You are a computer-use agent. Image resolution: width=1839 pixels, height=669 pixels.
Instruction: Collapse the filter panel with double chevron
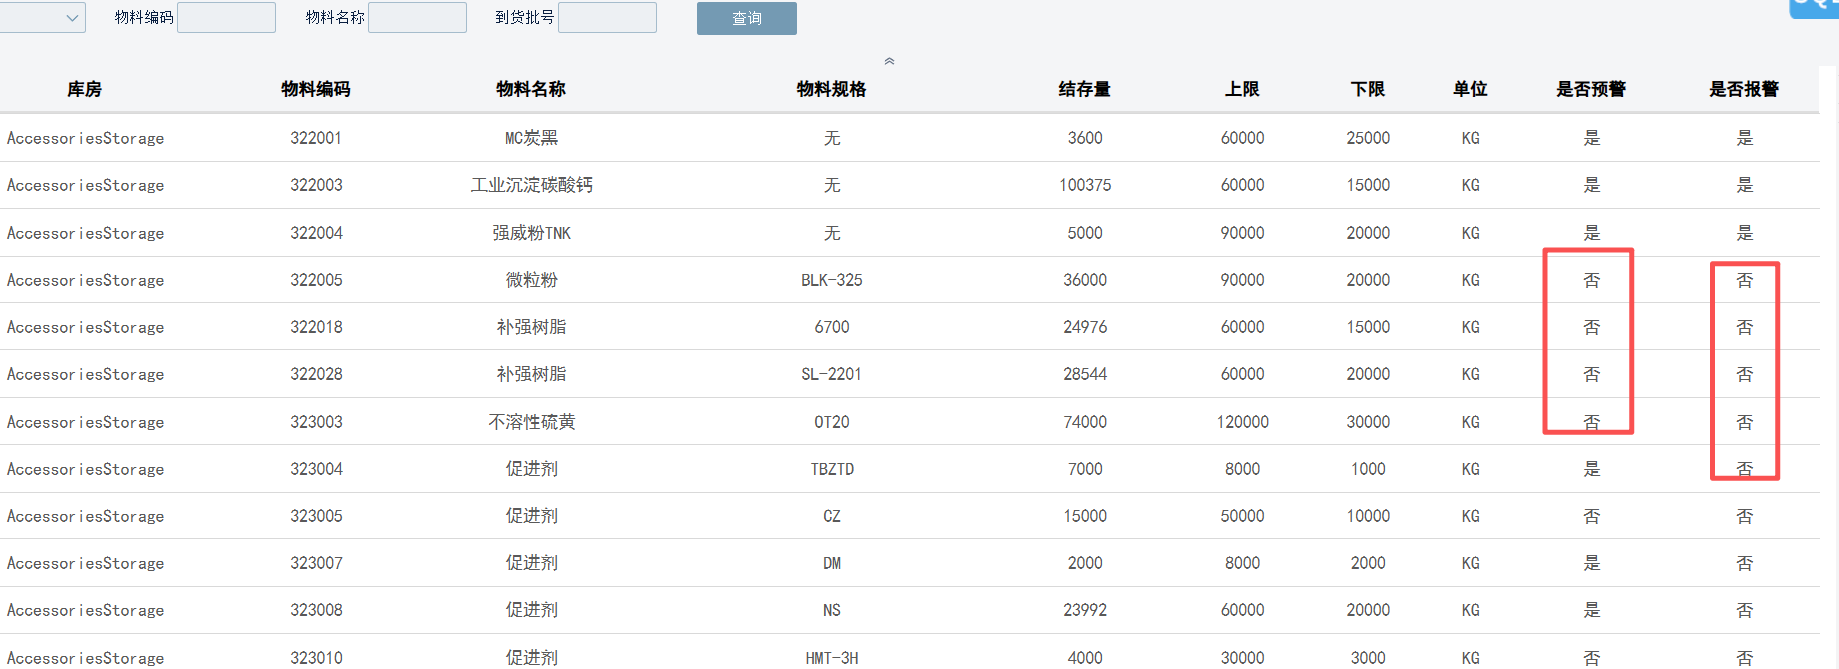coord(889,61)
